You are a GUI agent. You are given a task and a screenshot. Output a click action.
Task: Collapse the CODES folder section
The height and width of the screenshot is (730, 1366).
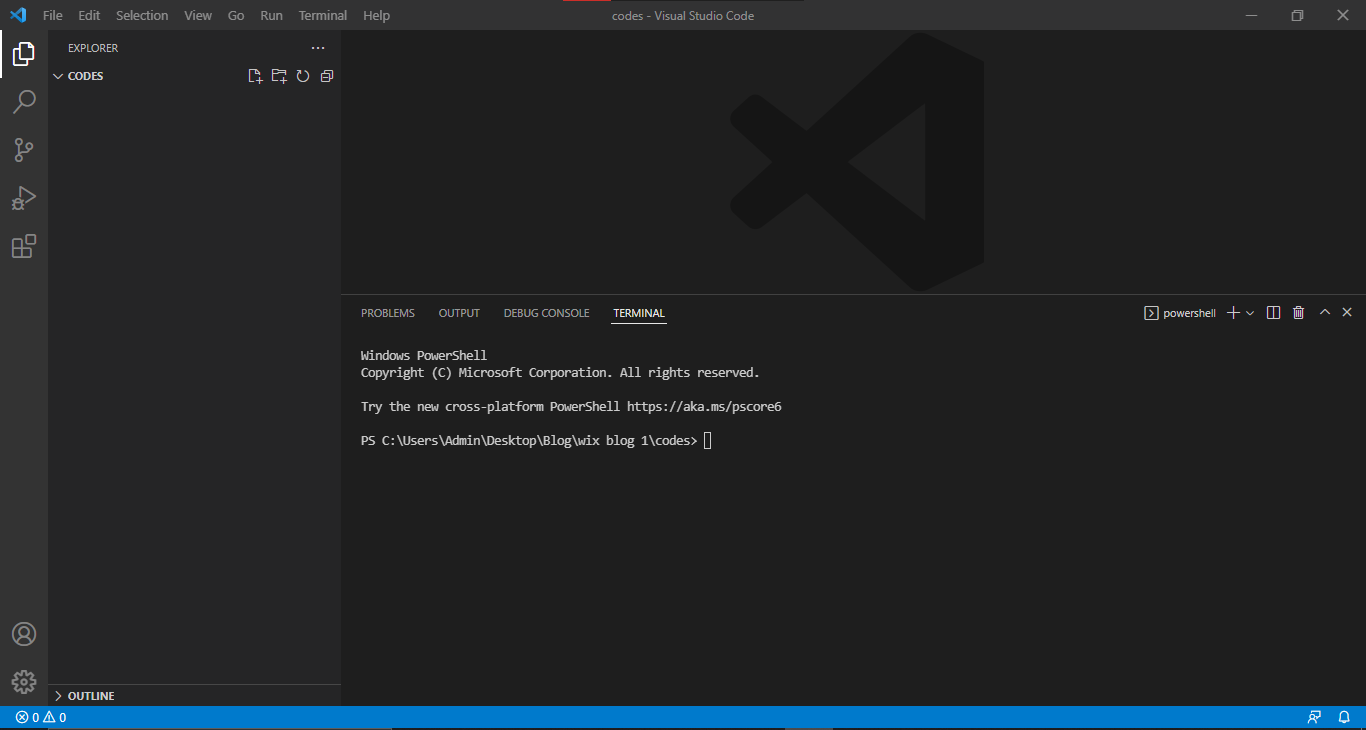tap(194, 76)
